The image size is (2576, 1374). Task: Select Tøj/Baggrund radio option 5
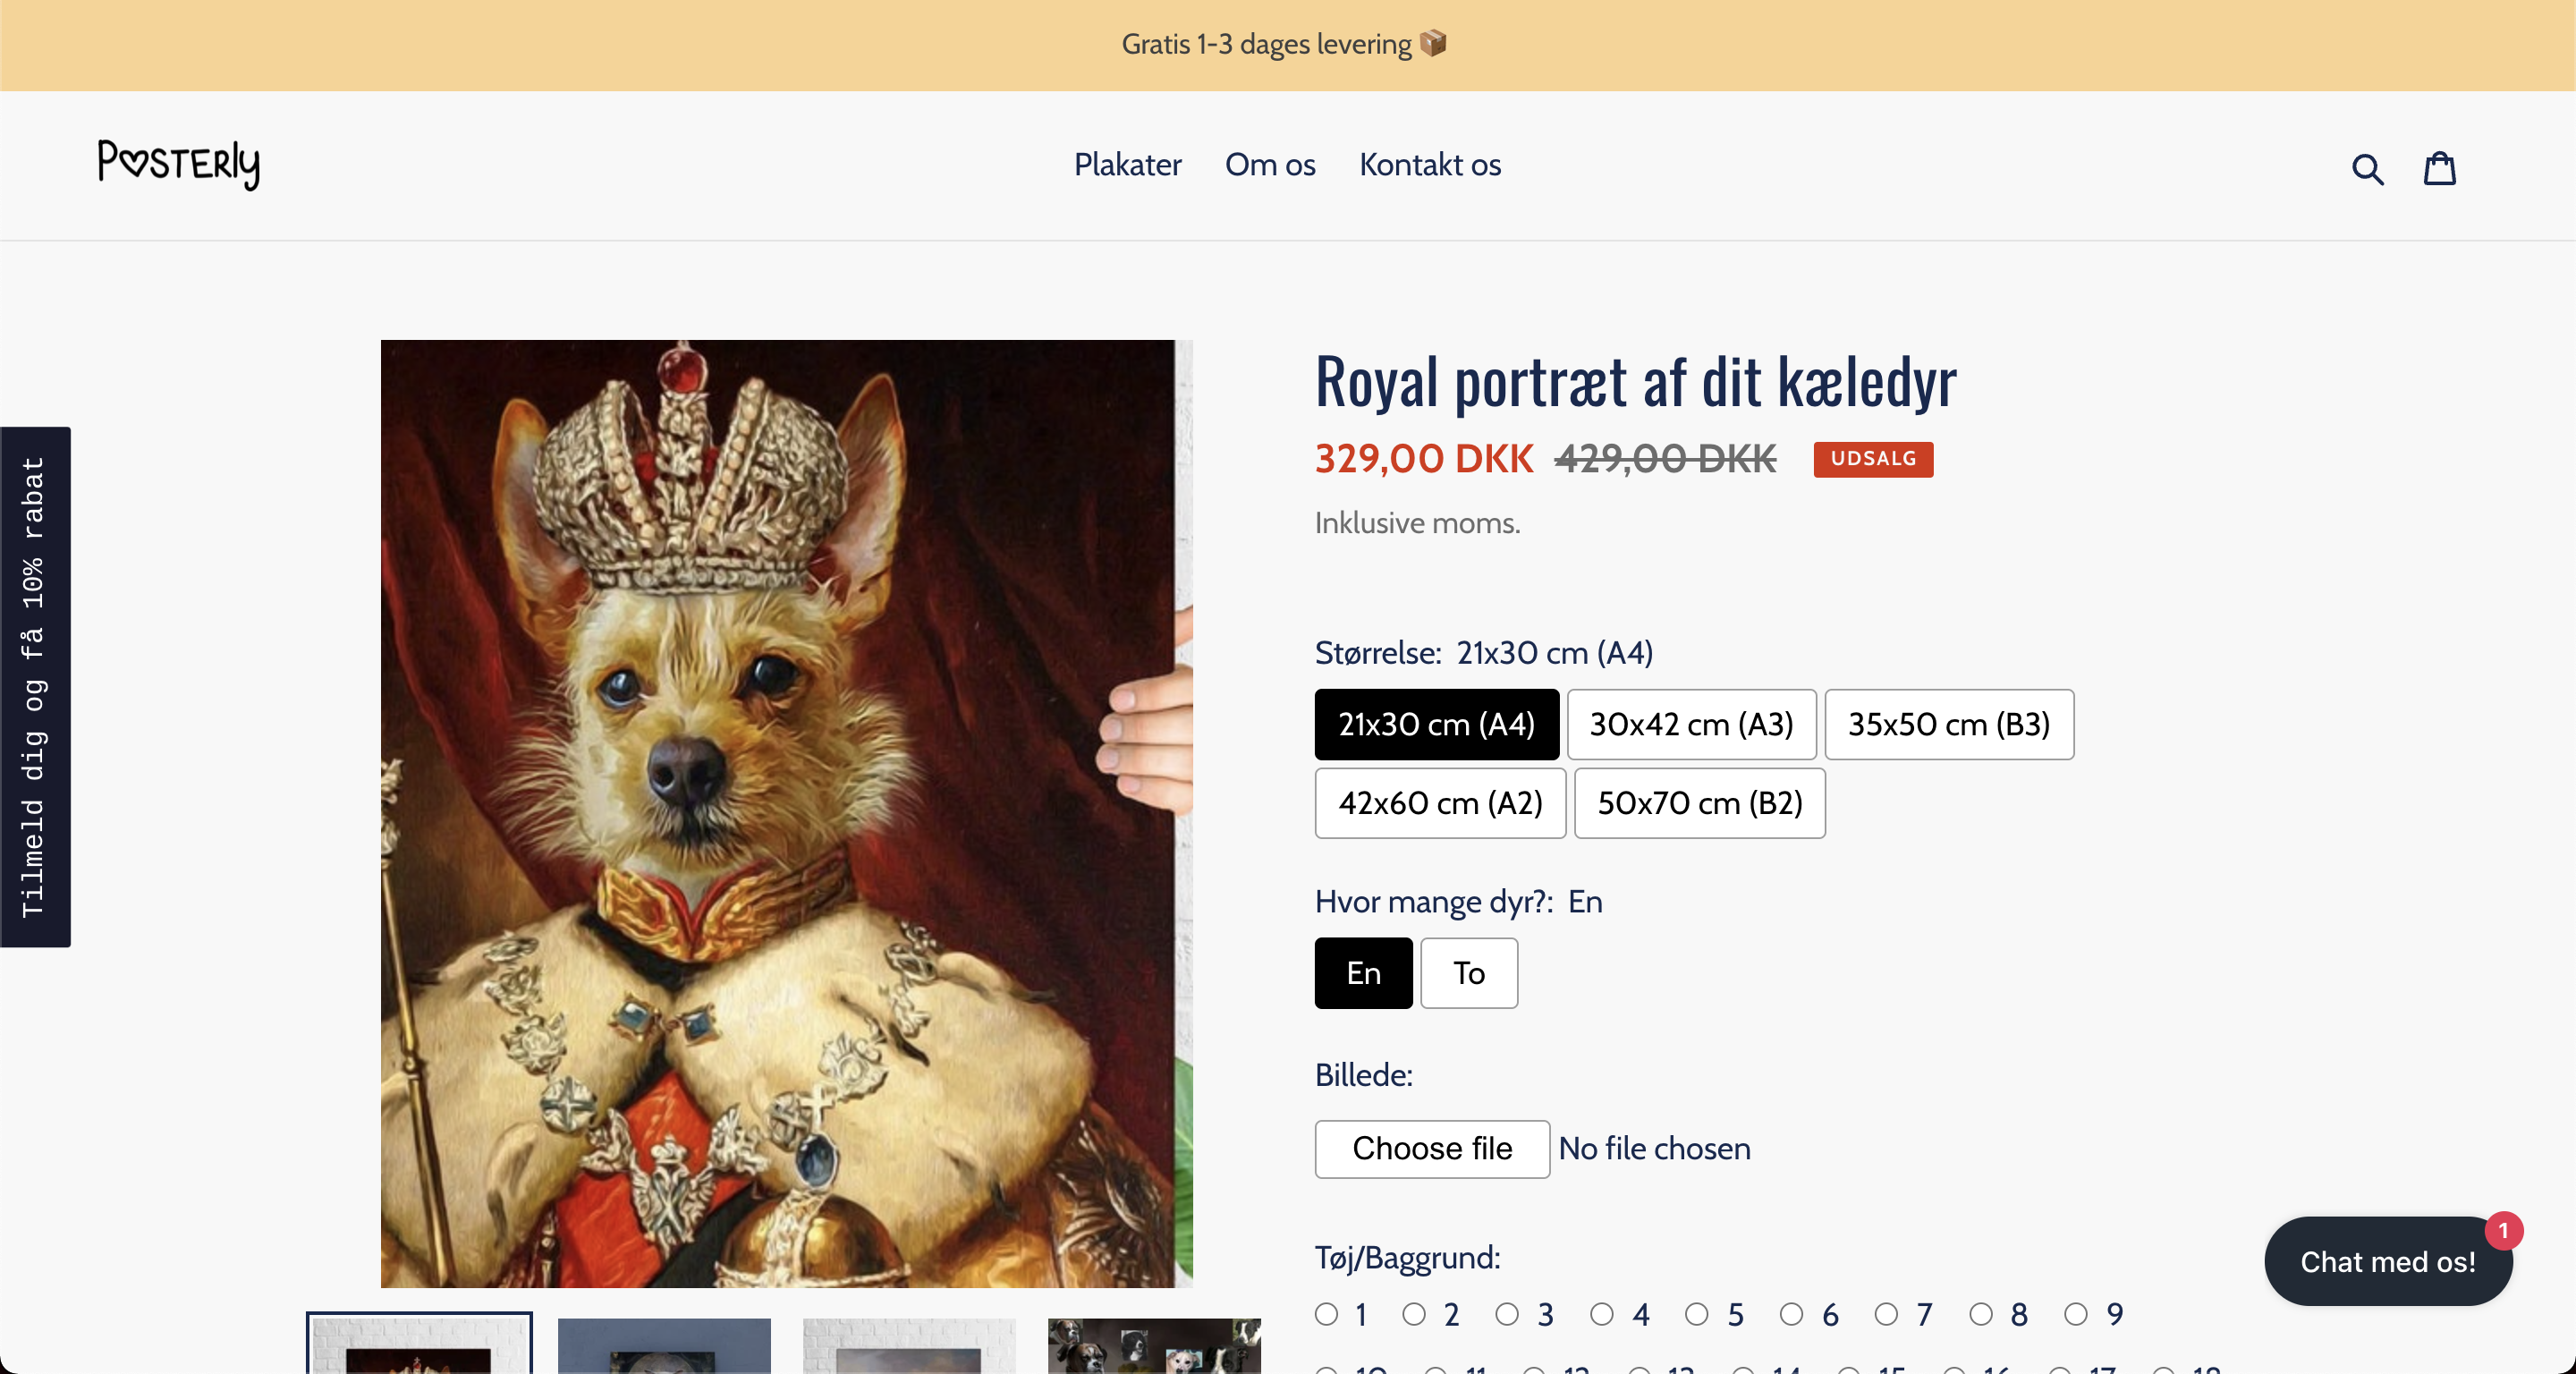pos(1696,1314)
